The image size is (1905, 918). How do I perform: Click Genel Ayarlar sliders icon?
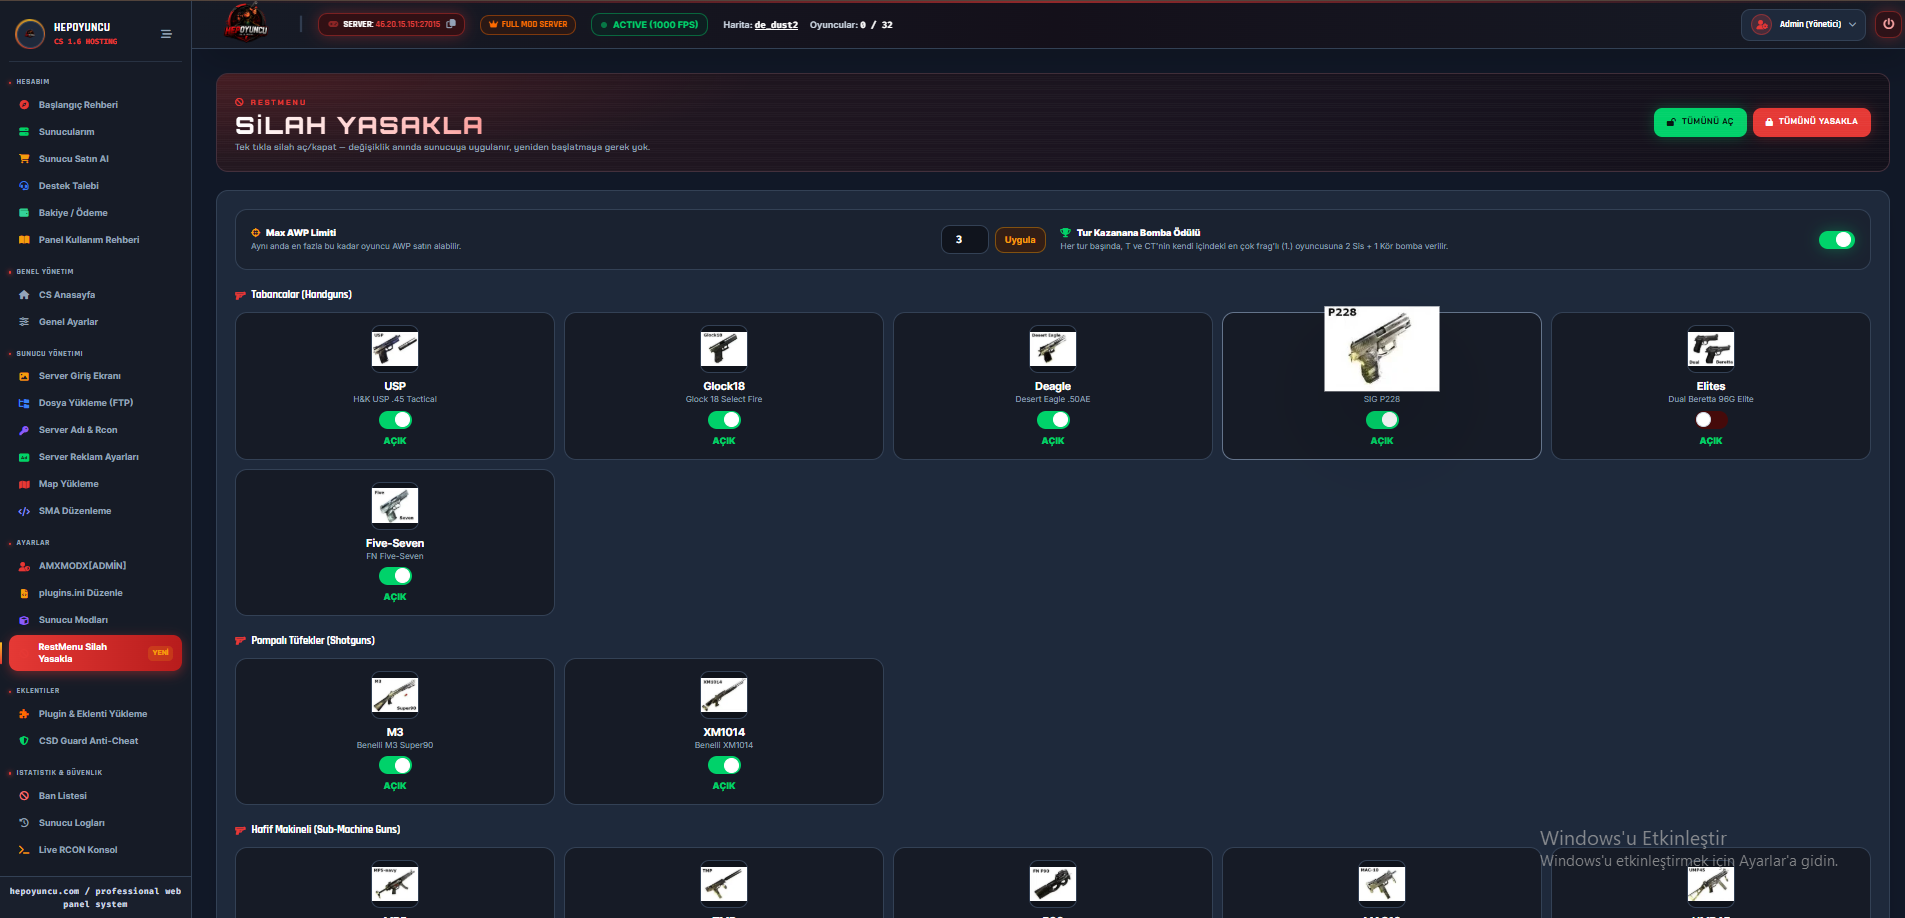coord(24,322)
